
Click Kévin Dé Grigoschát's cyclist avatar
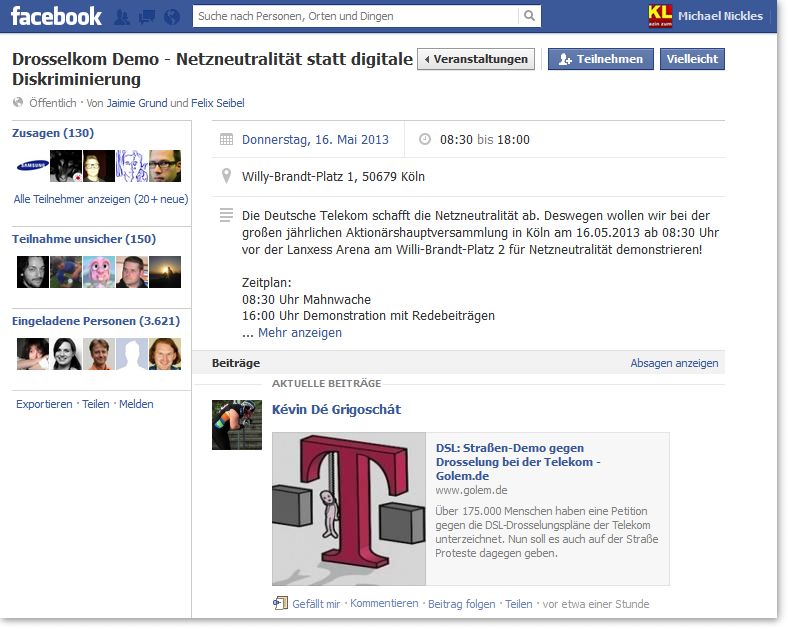tap(237, 425)
